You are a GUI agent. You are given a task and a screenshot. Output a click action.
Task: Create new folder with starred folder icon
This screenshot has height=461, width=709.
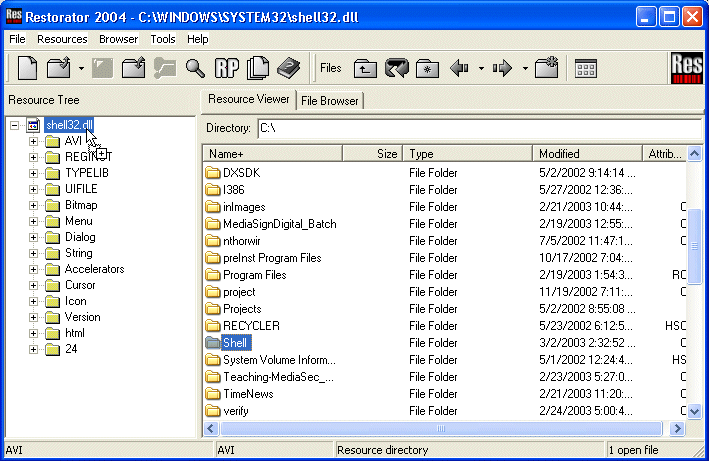click(547, 68)
